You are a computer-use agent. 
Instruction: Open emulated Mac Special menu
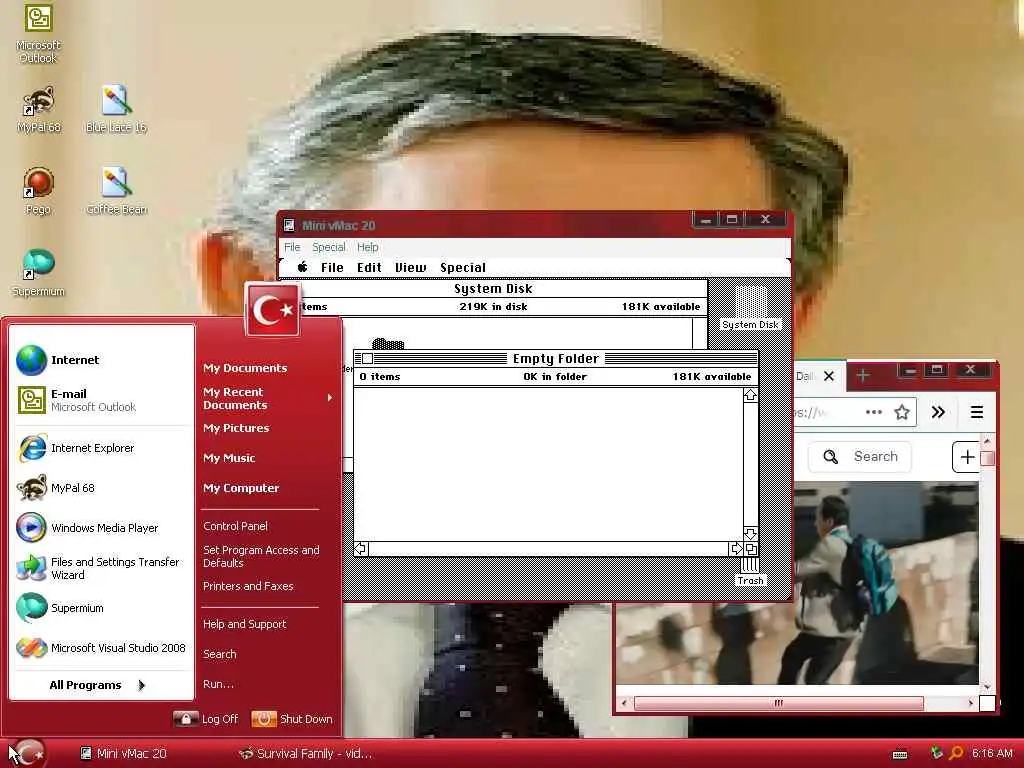[x=462, y=267]
